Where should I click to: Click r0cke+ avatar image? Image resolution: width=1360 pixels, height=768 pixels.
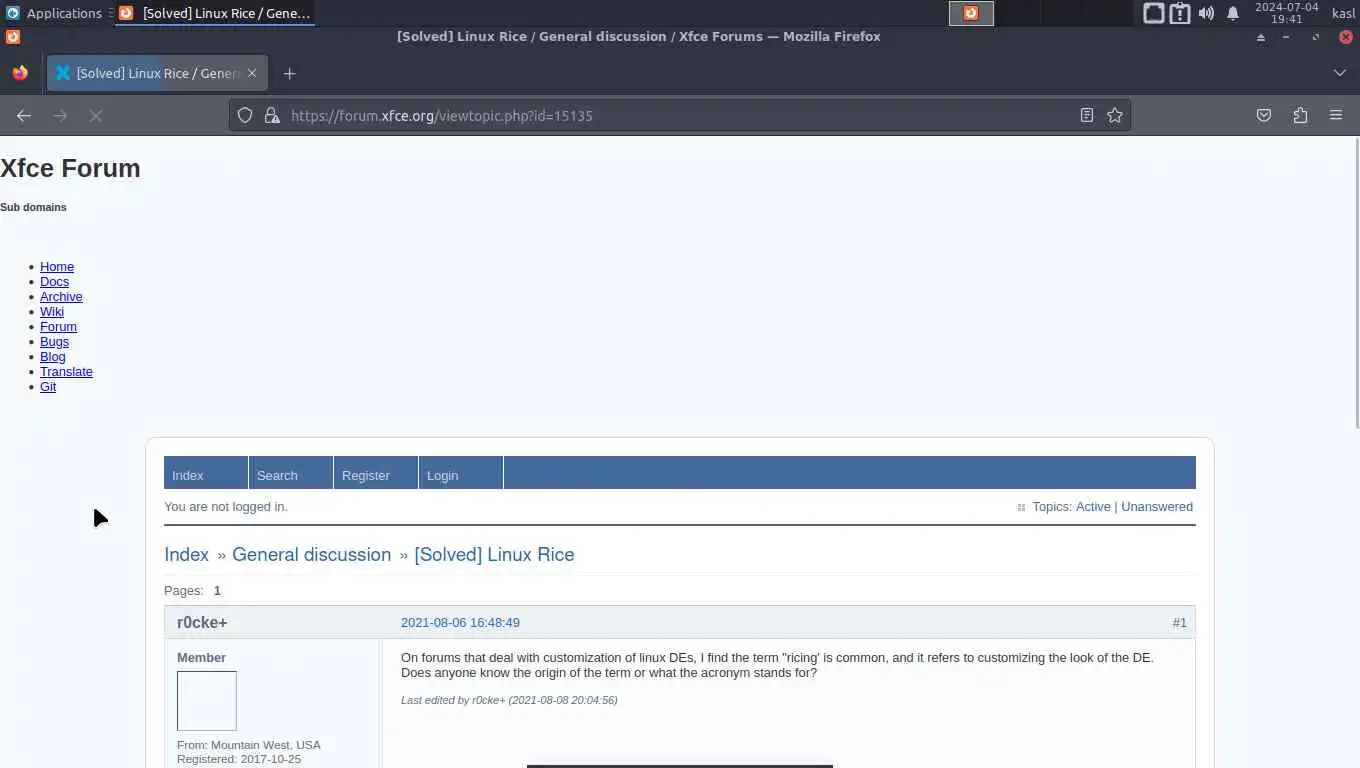pos(207,701)
